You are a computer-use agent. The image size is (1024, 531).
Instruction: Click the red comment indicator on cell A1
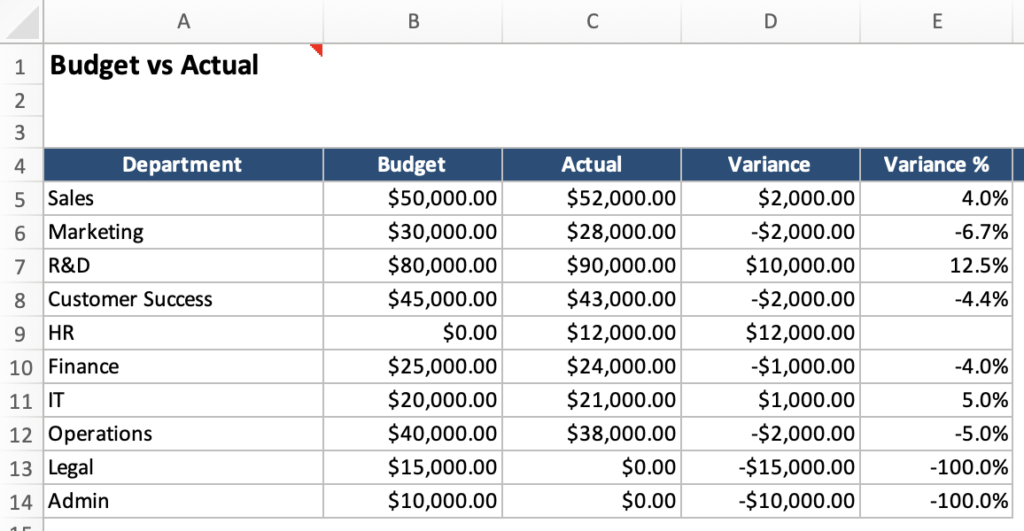click(318, 49)
